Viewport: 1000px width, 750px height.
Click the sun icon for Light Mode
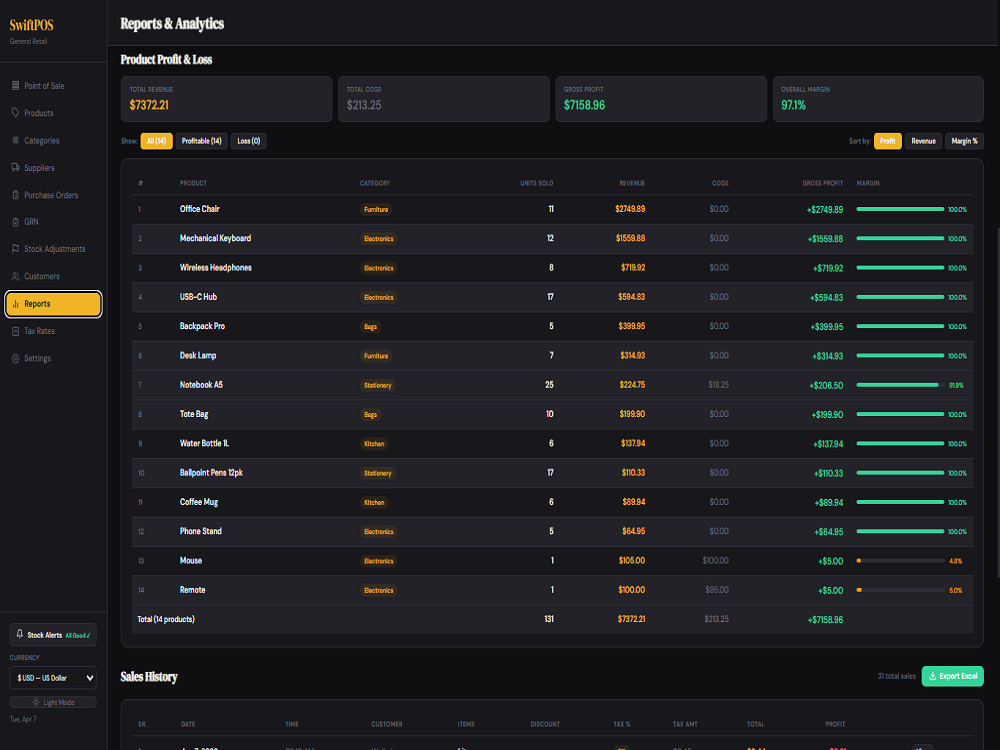tap(36, 702)
